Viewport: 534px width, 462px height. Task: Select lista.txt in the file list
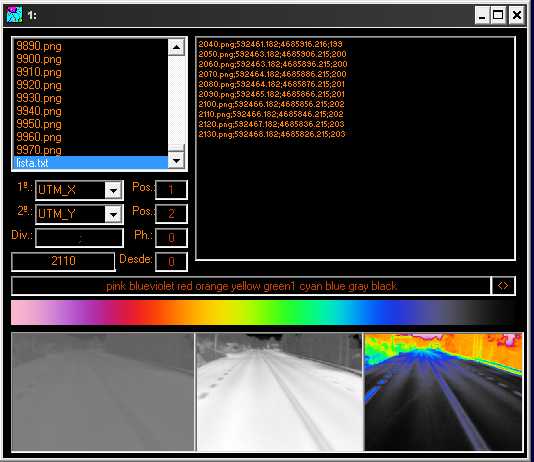point(91,163)
